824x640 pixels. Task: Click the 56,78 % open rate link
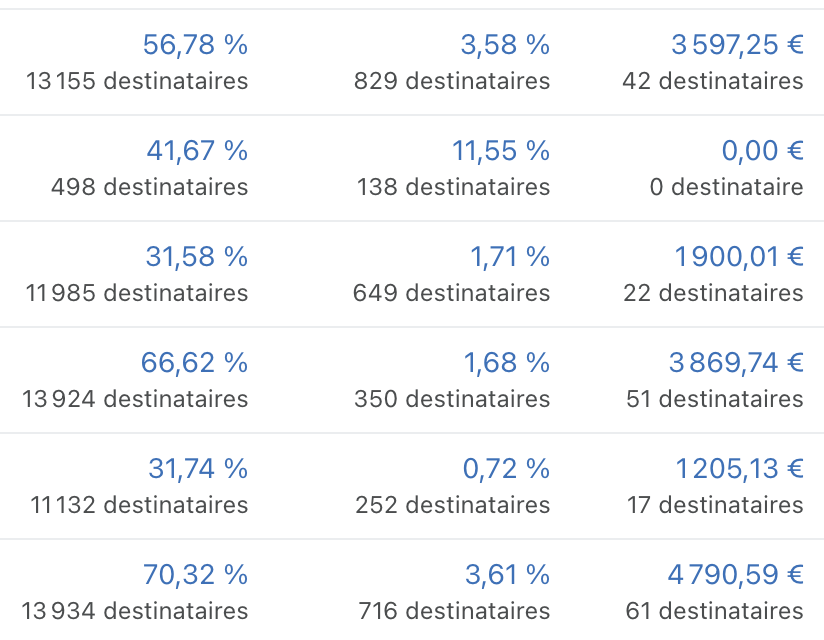(x=195, y=45)
